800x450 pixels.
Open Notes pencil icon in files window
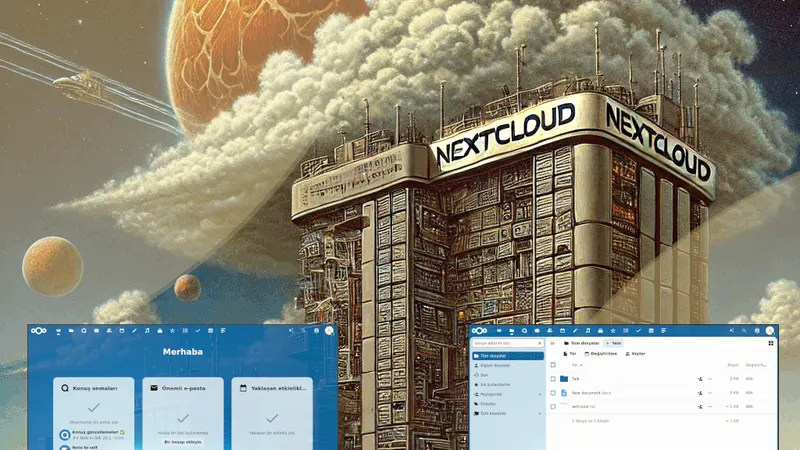tap(575, 331)
